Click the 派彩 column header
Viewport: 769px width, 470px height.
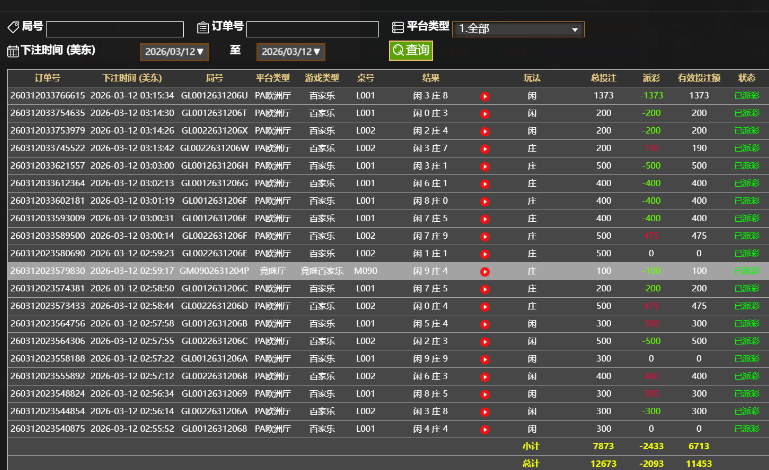tap(651, 78)
